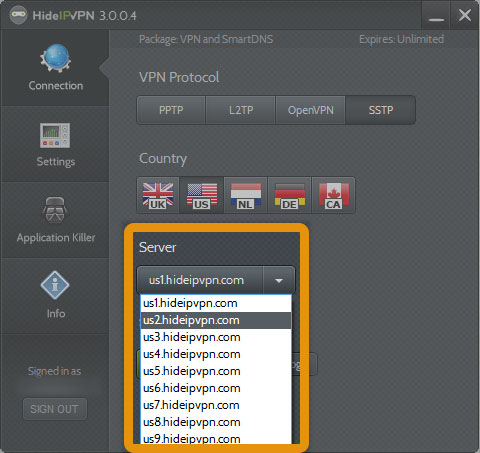
Task: Pick us4.hideipvpn.com from the list
Action: 216,354
